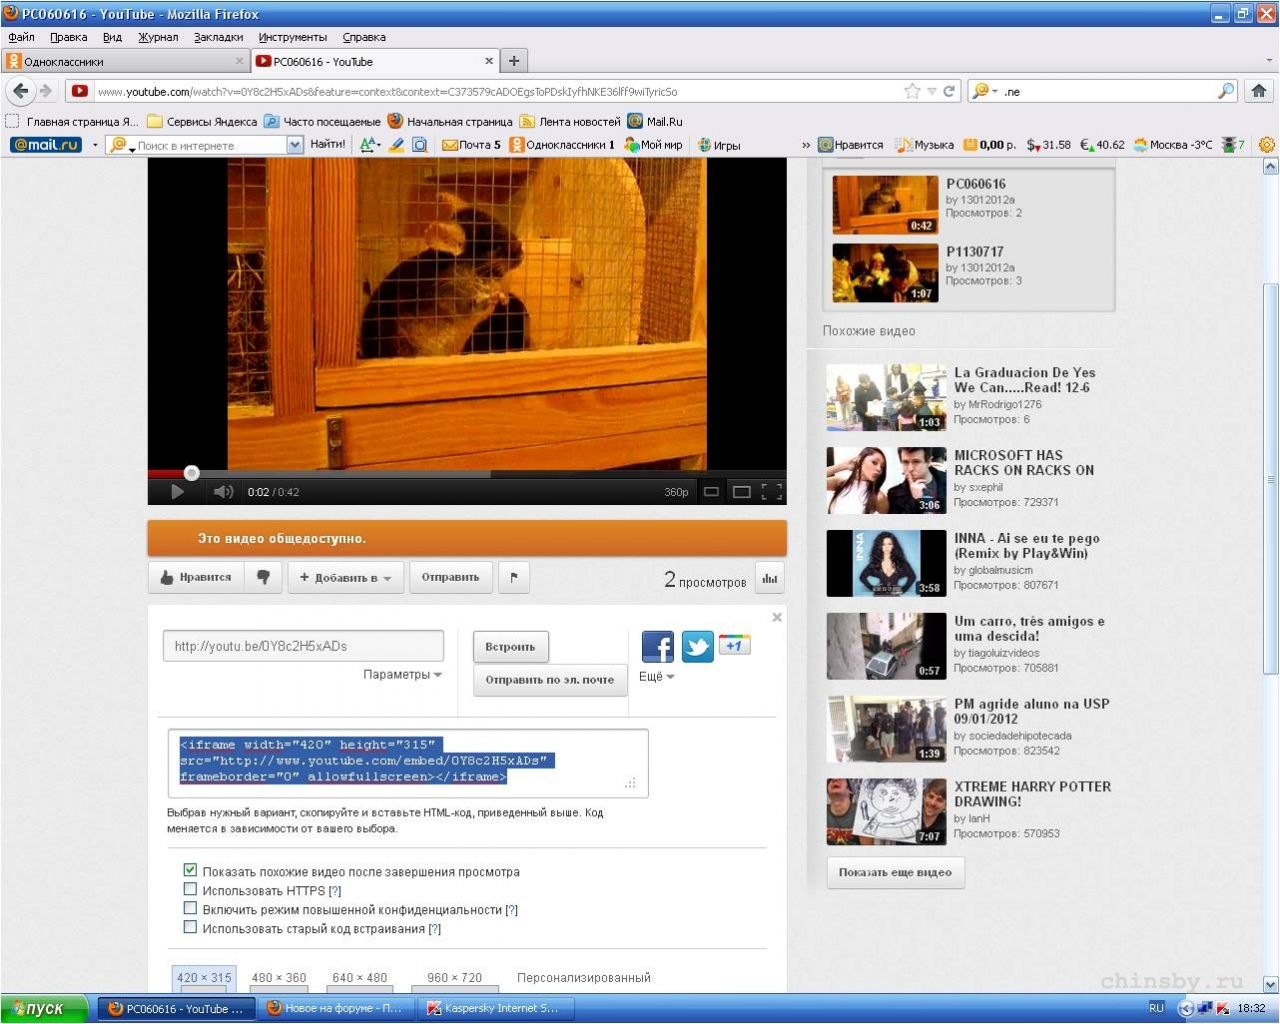The width and height of the screenshot is (1280, 1024).
Task: Open a new tab with plus button
Action: [514, 61]
